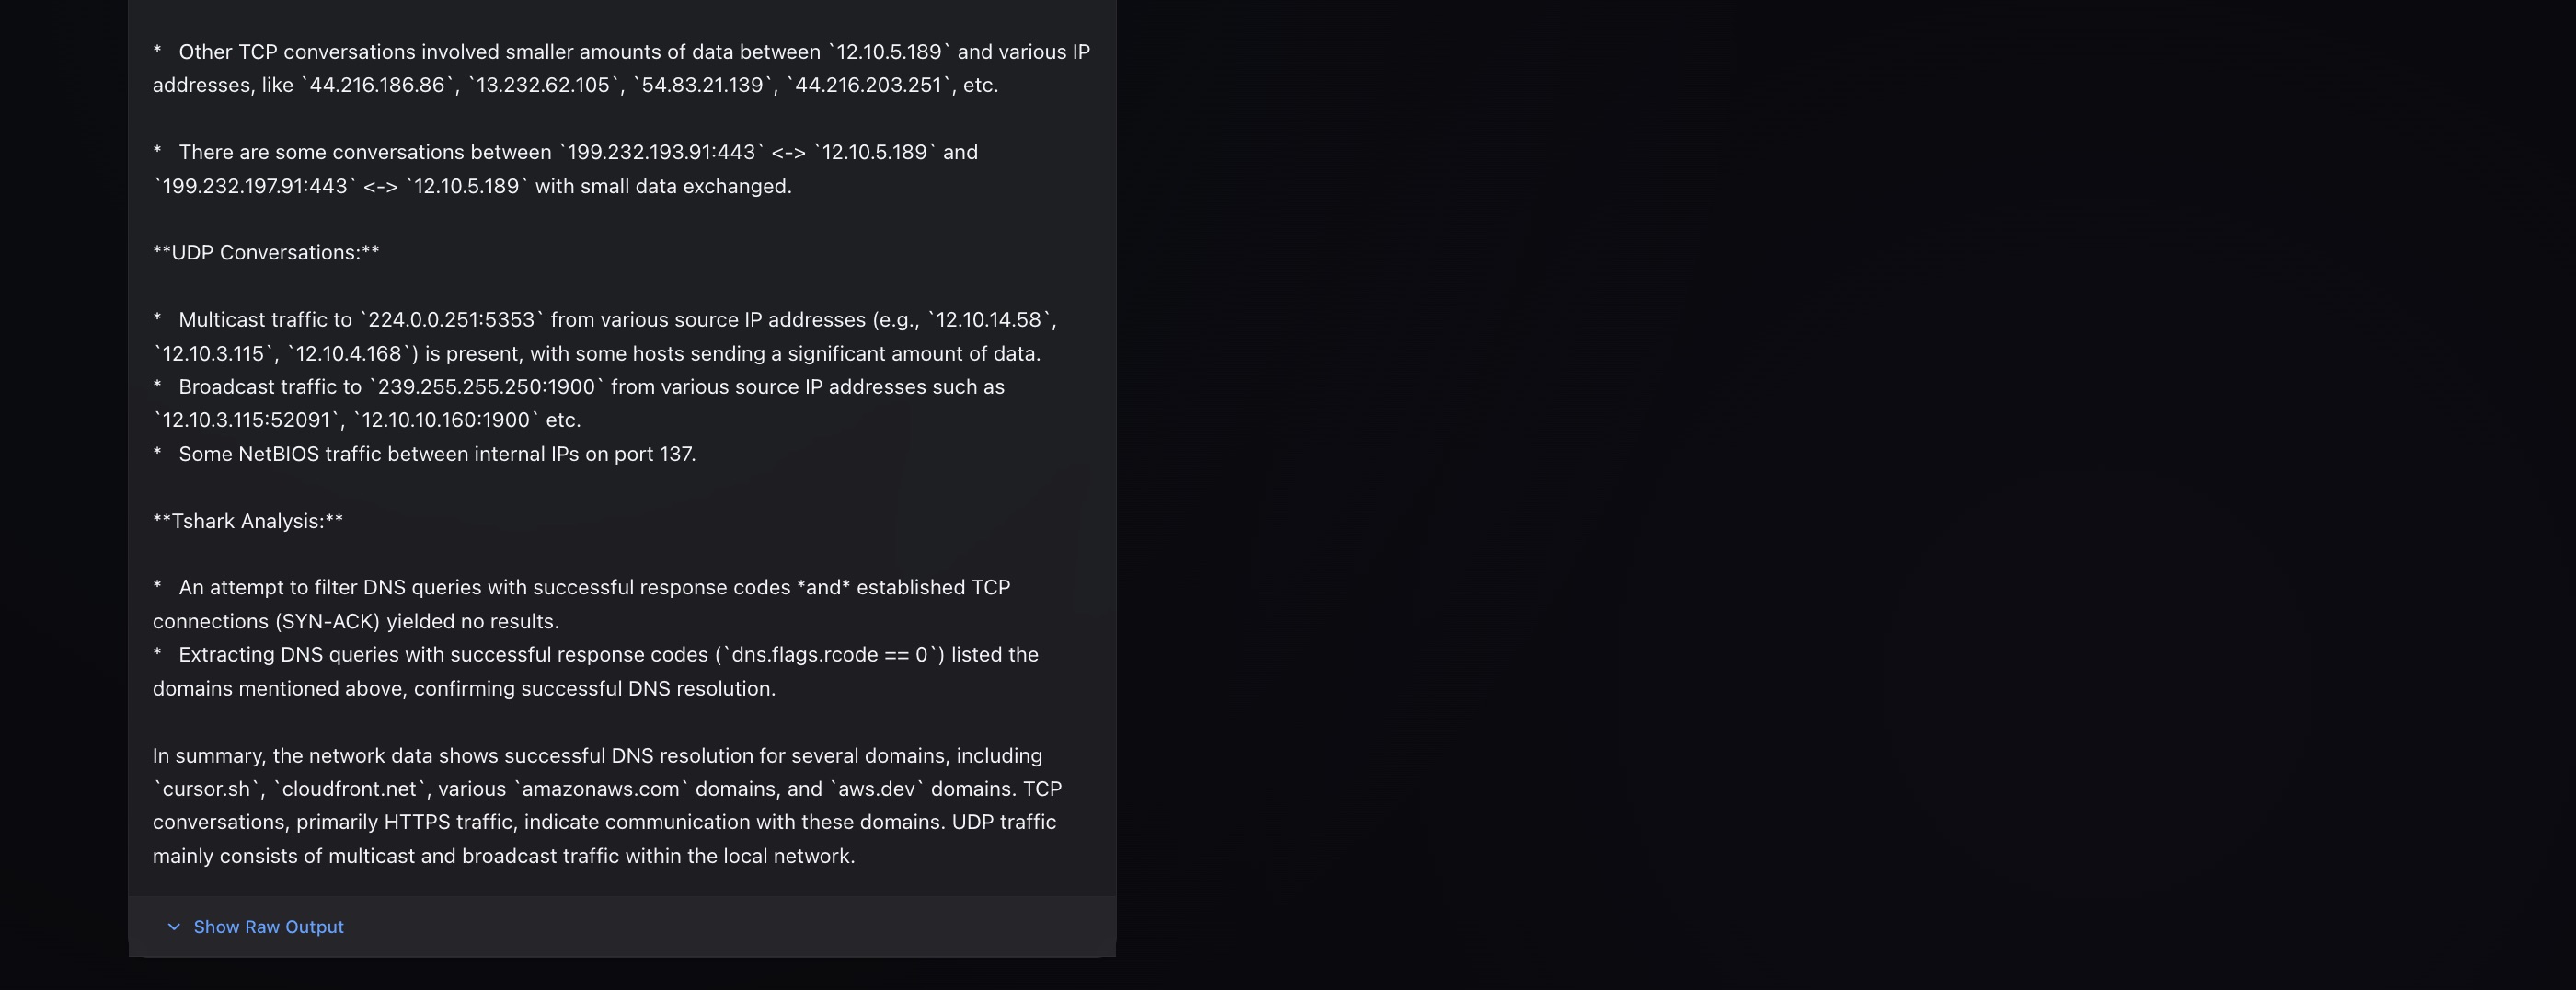Click the `amazonaws.com` code snippet
The image size is (2576, 990).
(x=600, y=789)
